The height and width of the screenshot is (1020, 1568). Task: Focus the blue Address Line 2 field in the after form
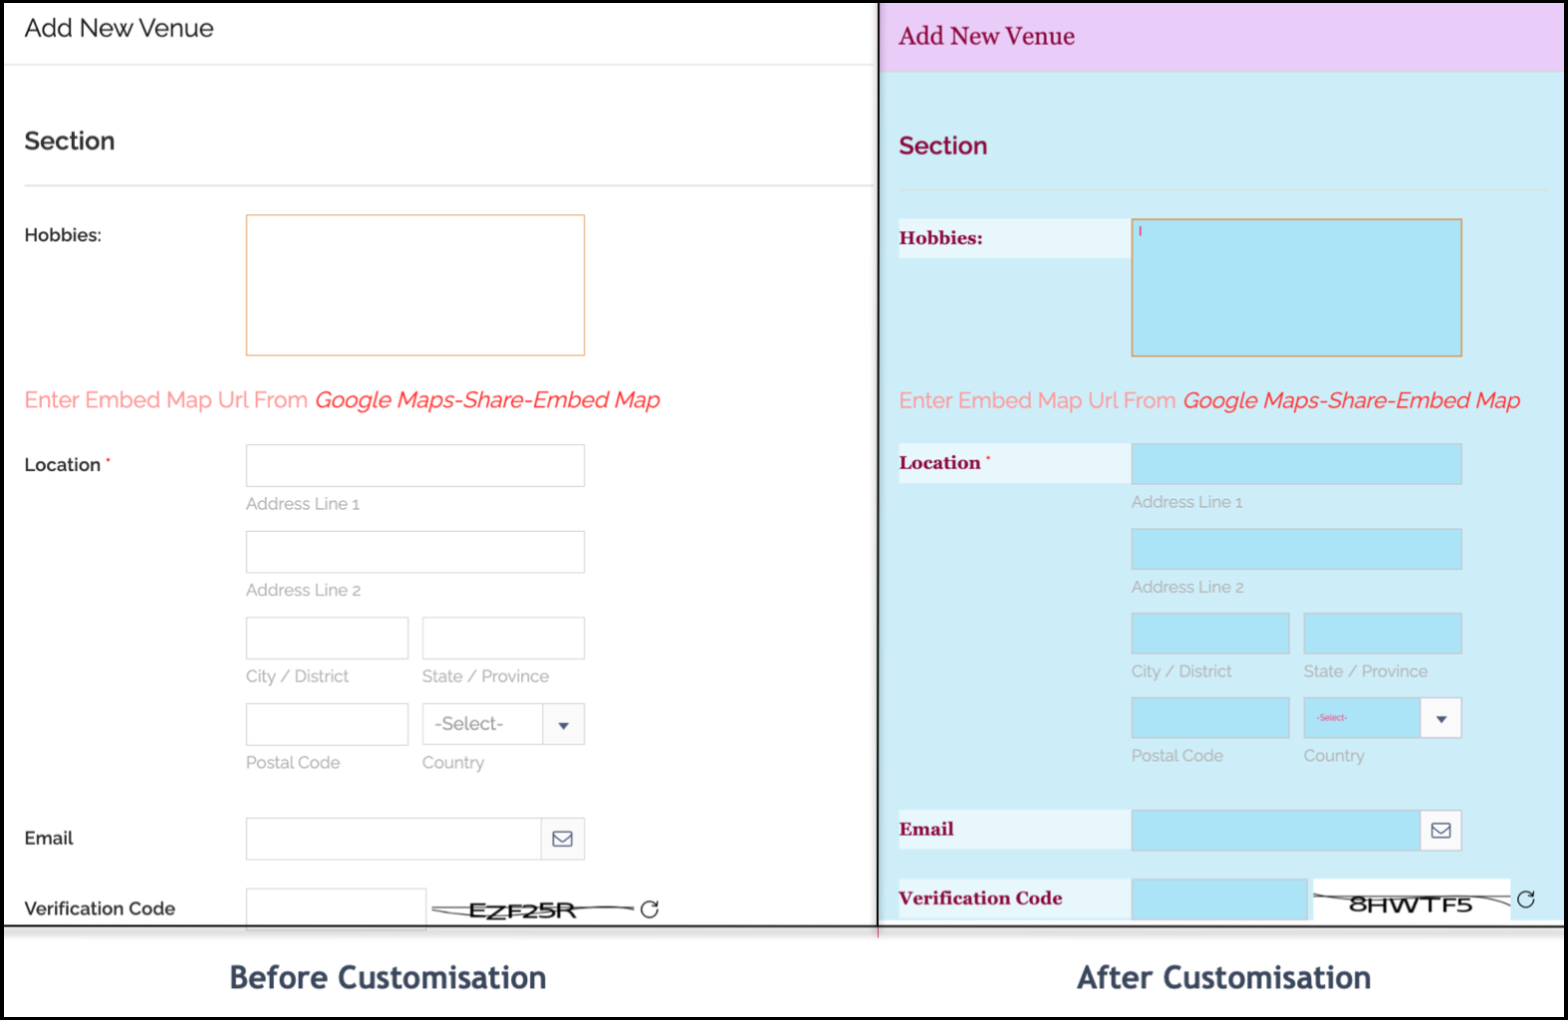[x=1296, y=549]
